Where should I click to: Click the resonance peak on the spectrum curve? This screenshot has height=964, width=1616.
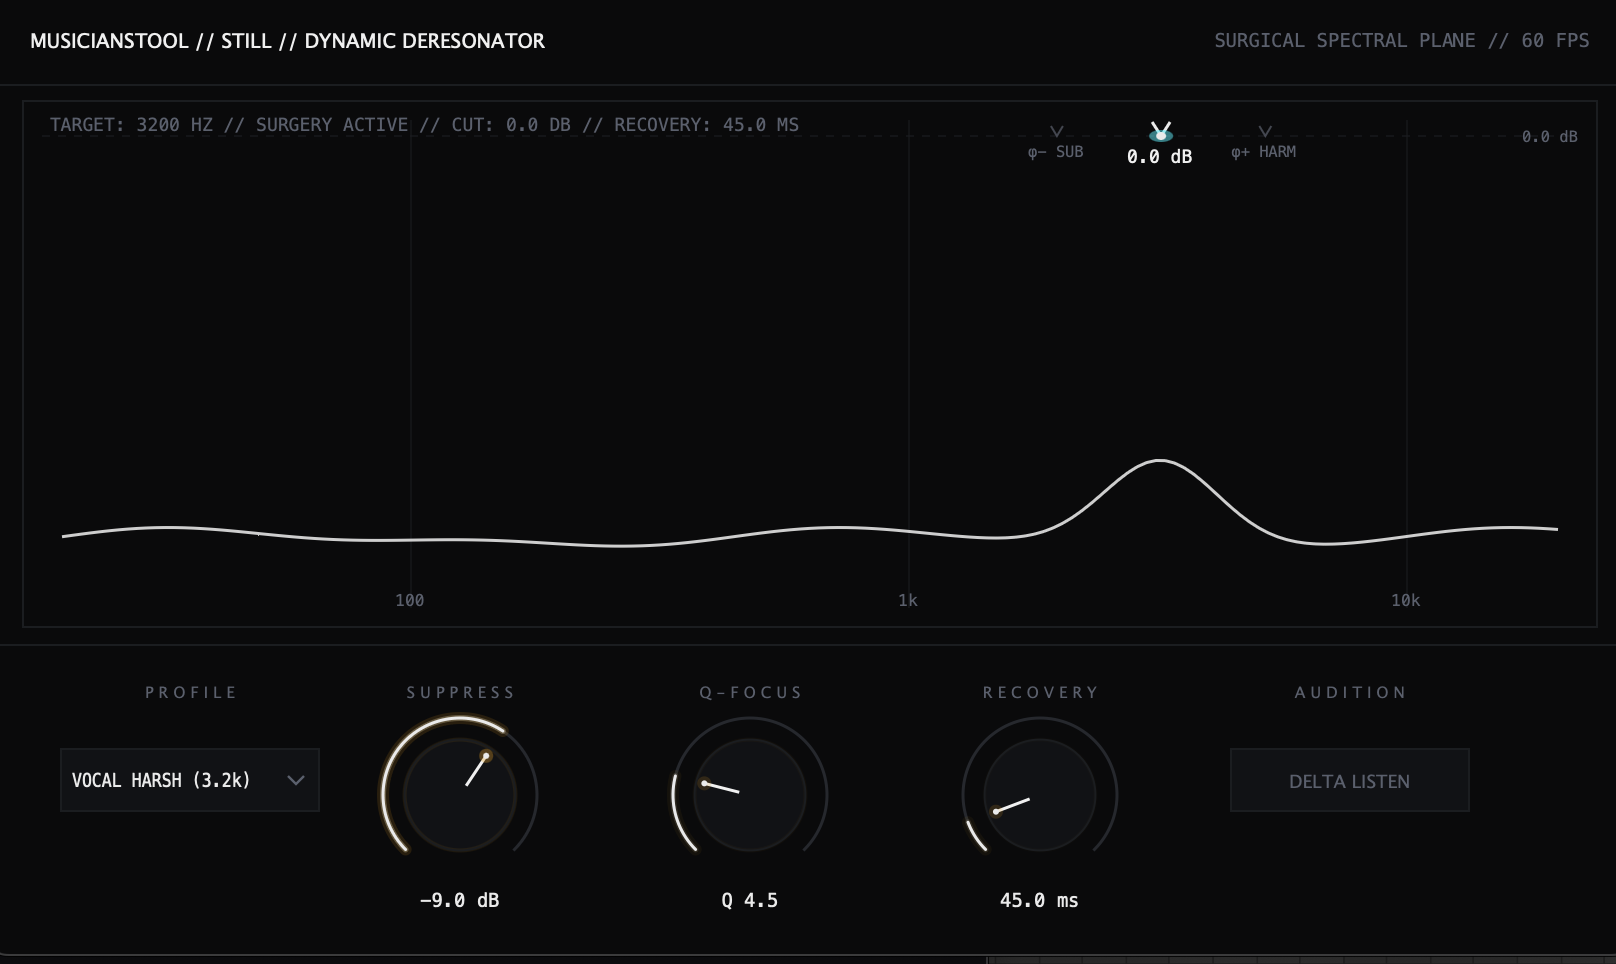(x=1160, y=461)
